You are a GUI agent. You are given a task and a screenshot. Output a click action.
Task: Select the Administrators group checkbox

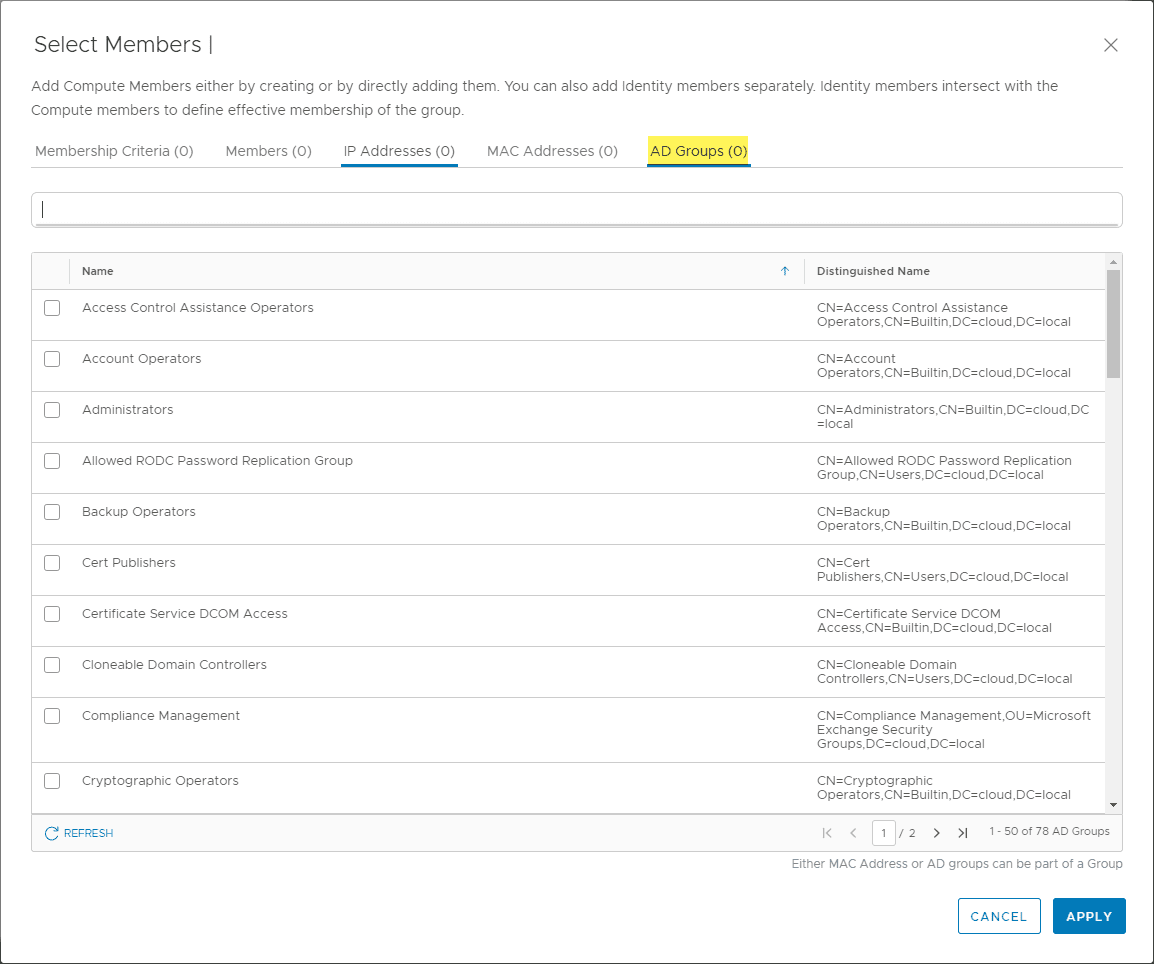pos(52,409)
